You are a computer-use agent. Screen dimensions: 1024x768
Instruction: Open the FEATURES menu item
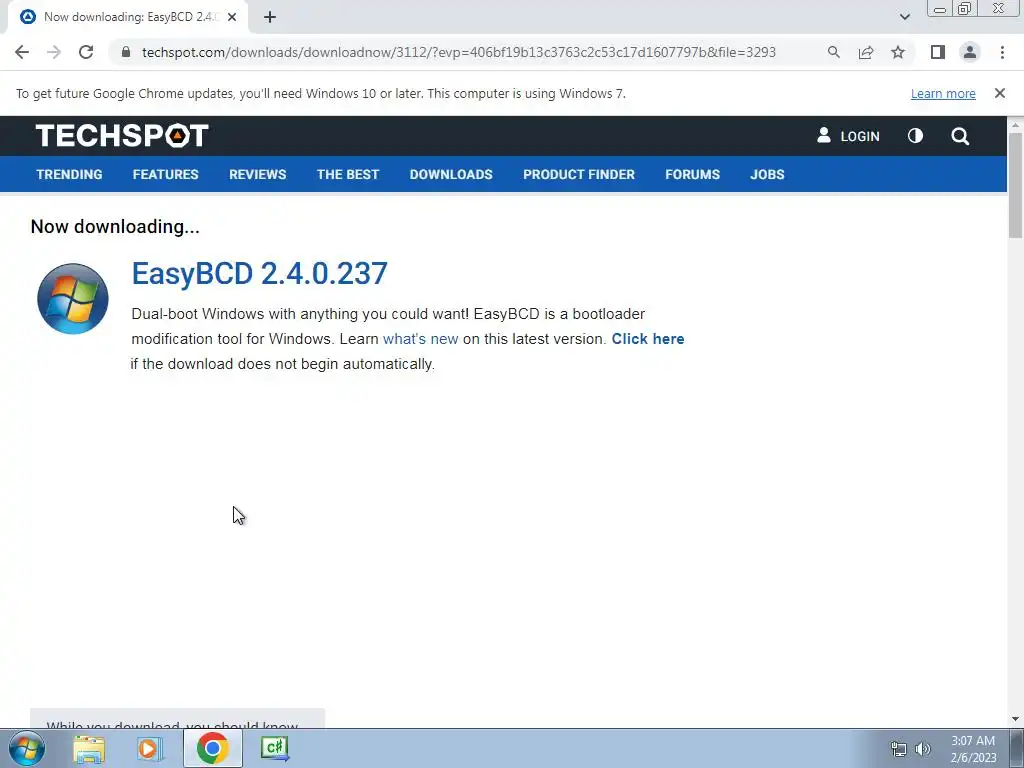[165, 174]
